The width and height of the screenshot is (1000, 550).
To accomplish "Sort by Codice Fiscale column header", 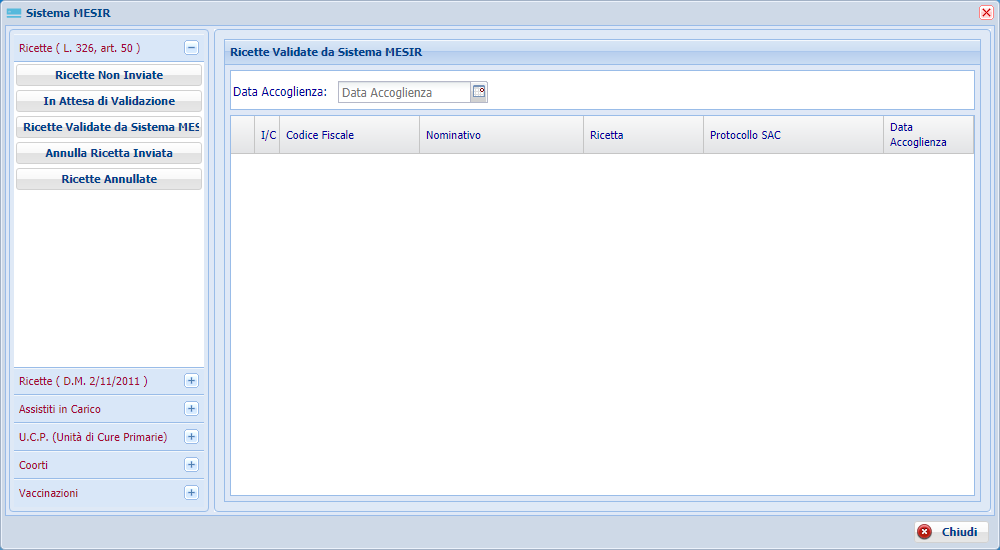I will [349, 135].
